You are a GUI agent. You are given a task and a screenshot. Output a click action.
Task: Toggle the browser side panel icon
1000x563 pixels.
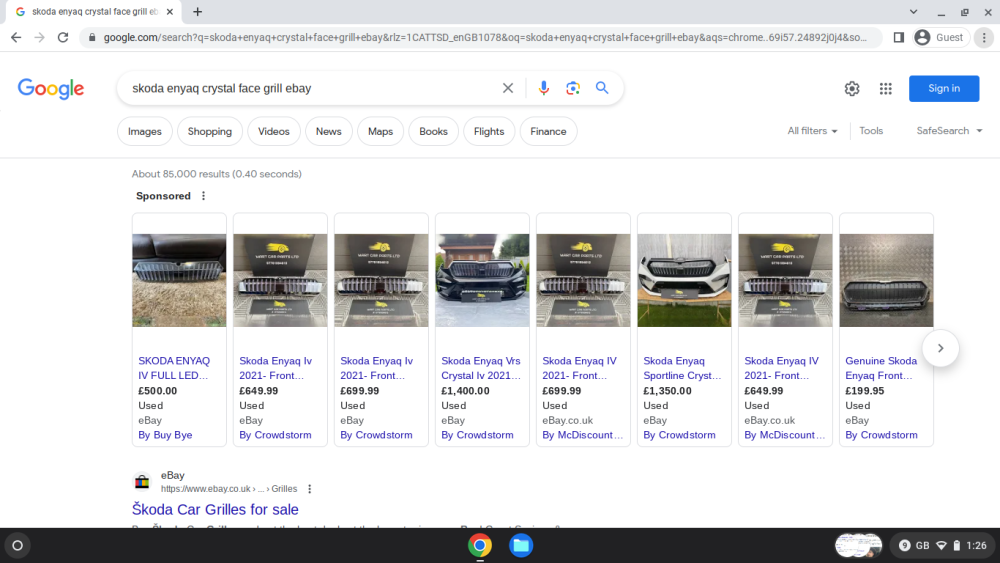point(899,38)
